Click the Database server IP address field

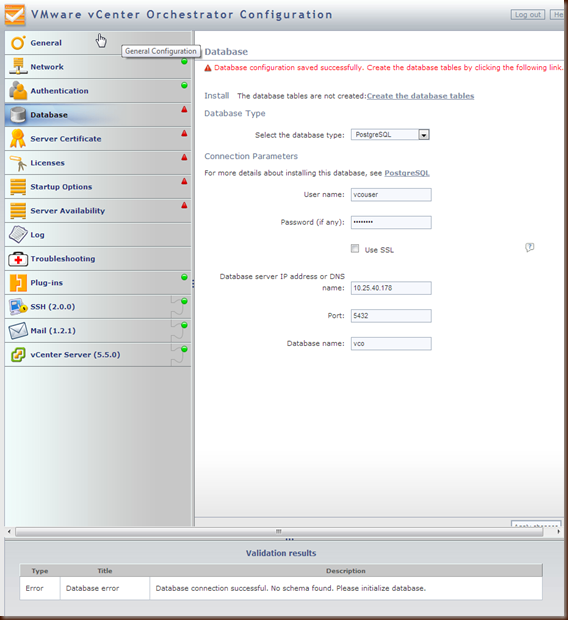pyautogui.click(x=391, y=288)
